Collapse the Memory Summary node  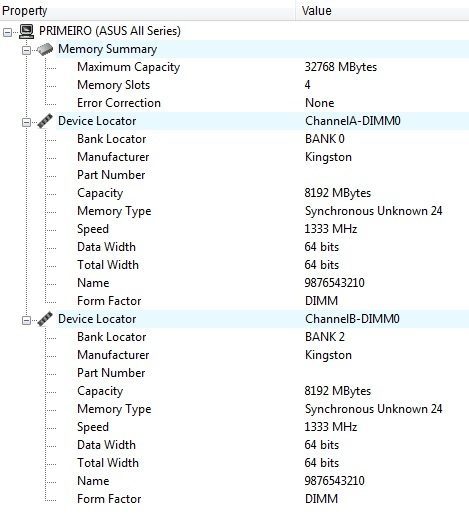click(26, 50)
